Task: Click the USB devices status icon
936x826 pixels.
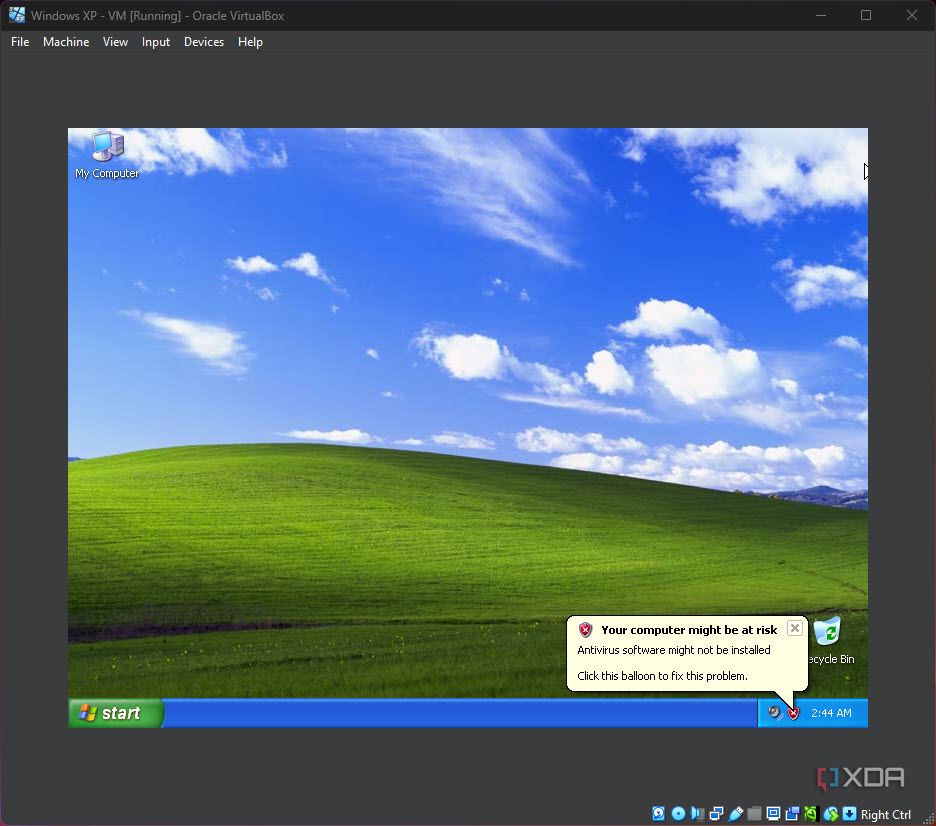Action: point(736,813)
